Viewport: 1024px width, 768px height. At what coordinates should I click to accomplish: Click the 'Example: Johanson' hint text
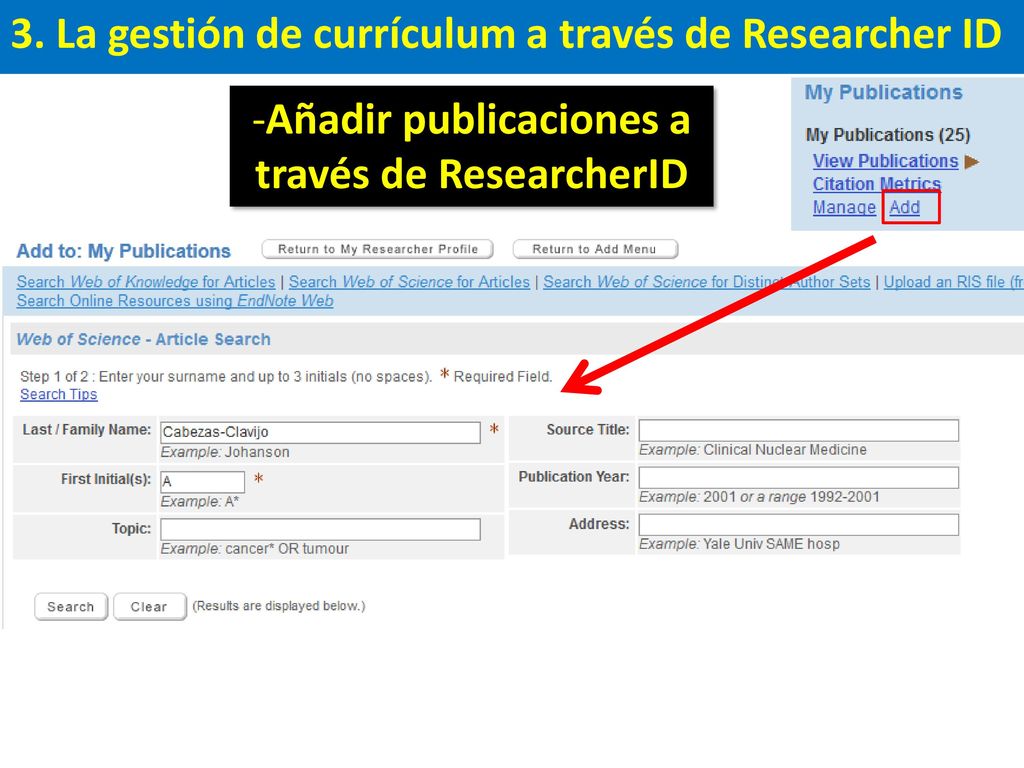pyautogui.click(x=225, y=452)
